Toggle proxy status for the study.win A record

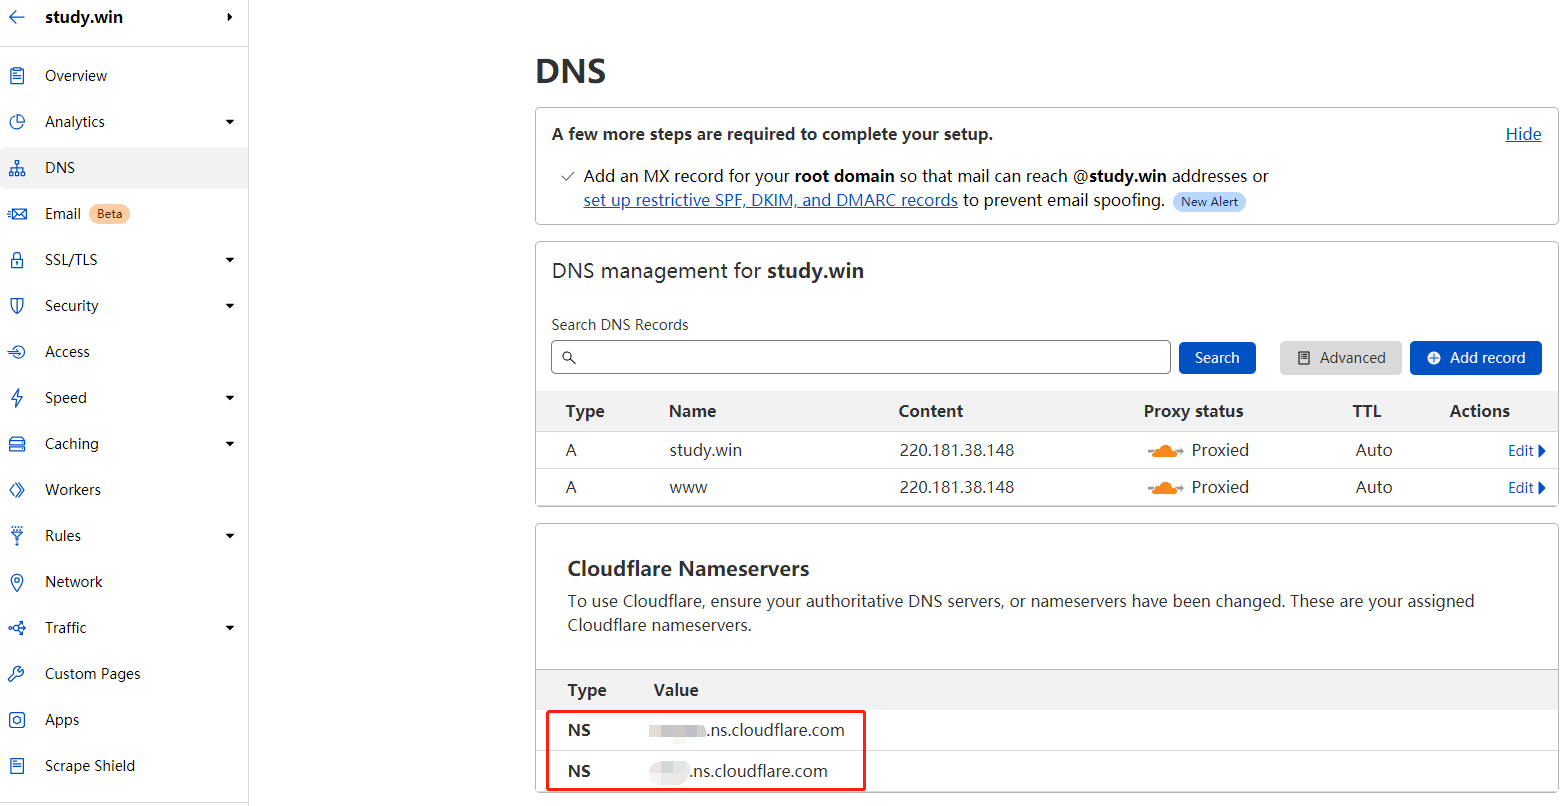tap(1164, 450)
